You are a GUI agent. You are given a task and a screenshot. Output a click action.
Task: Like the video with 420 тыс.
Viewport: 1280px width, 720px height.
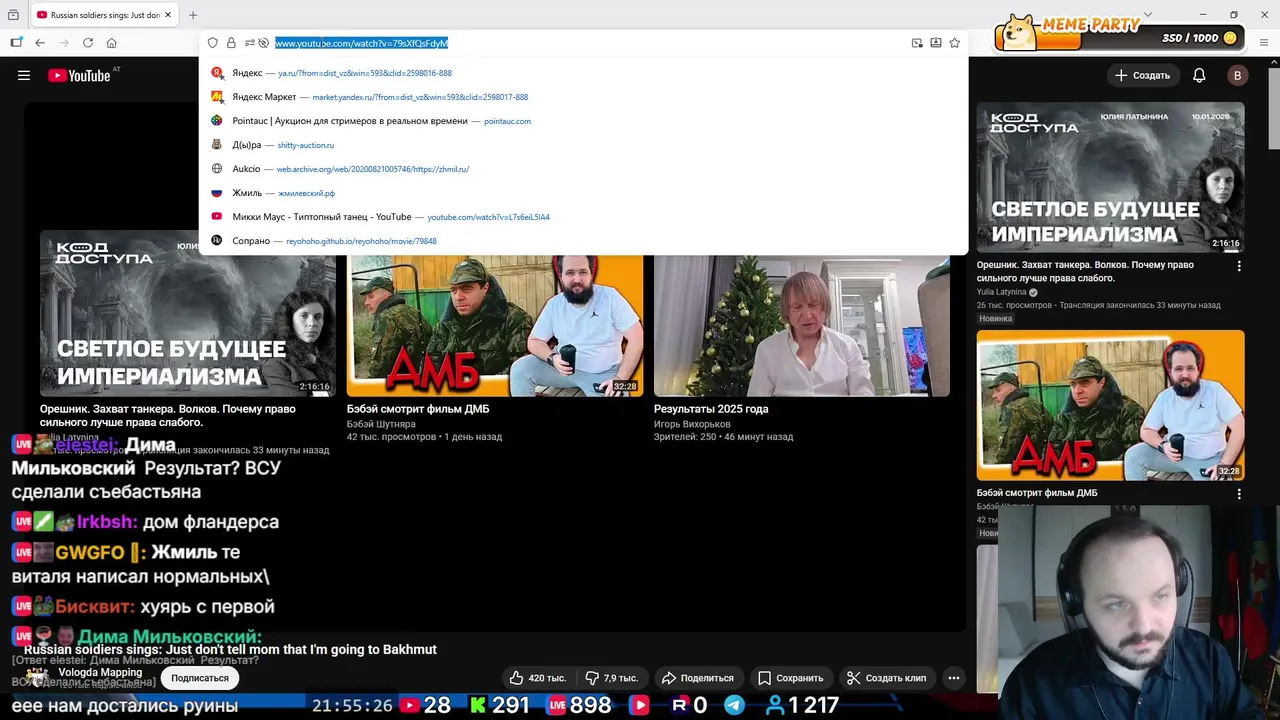pyautogui.click(x=538, y=678)
